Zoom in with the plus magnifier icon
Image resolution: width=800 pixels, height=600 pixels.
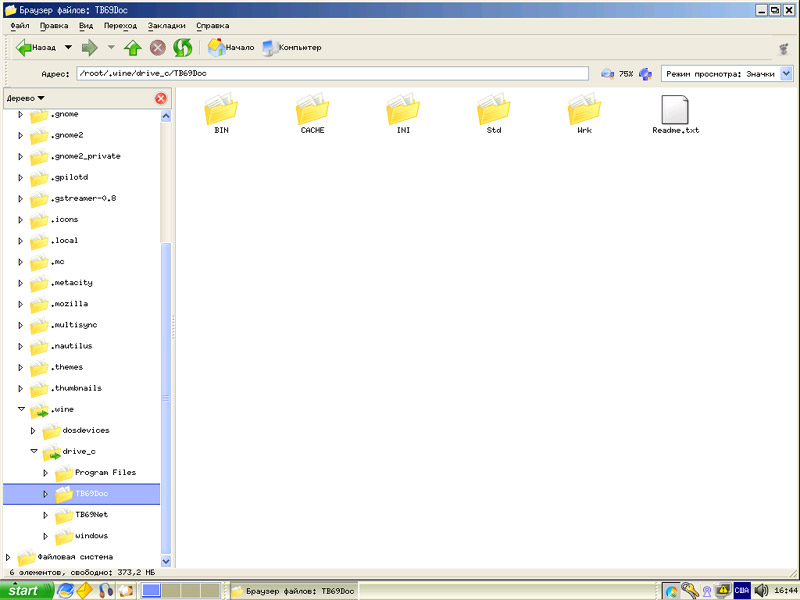(645, 74)
